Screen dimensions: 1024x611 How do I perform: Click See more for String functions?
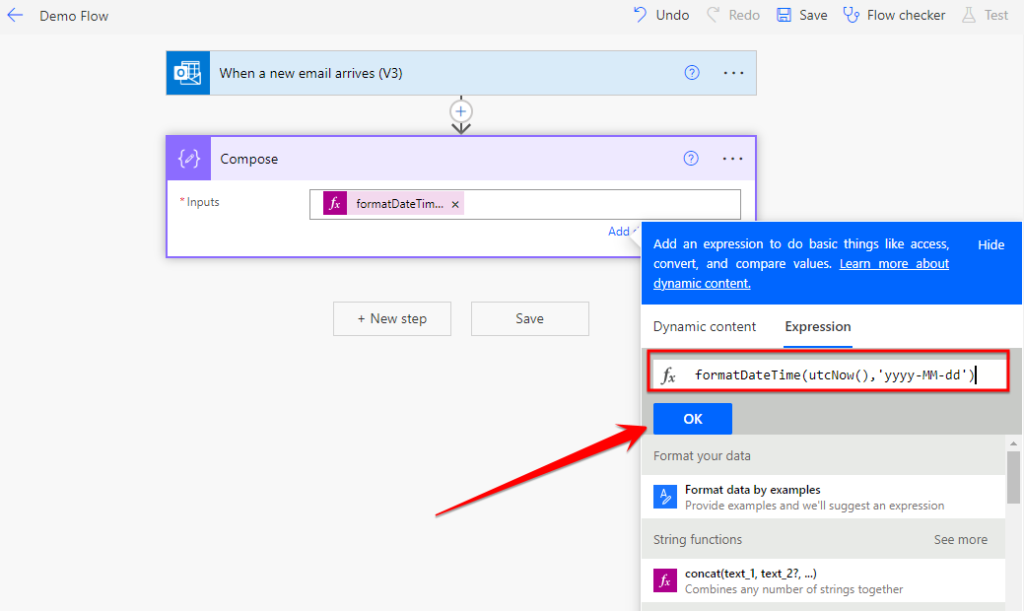pyautogui.click(x=961, y=540)
